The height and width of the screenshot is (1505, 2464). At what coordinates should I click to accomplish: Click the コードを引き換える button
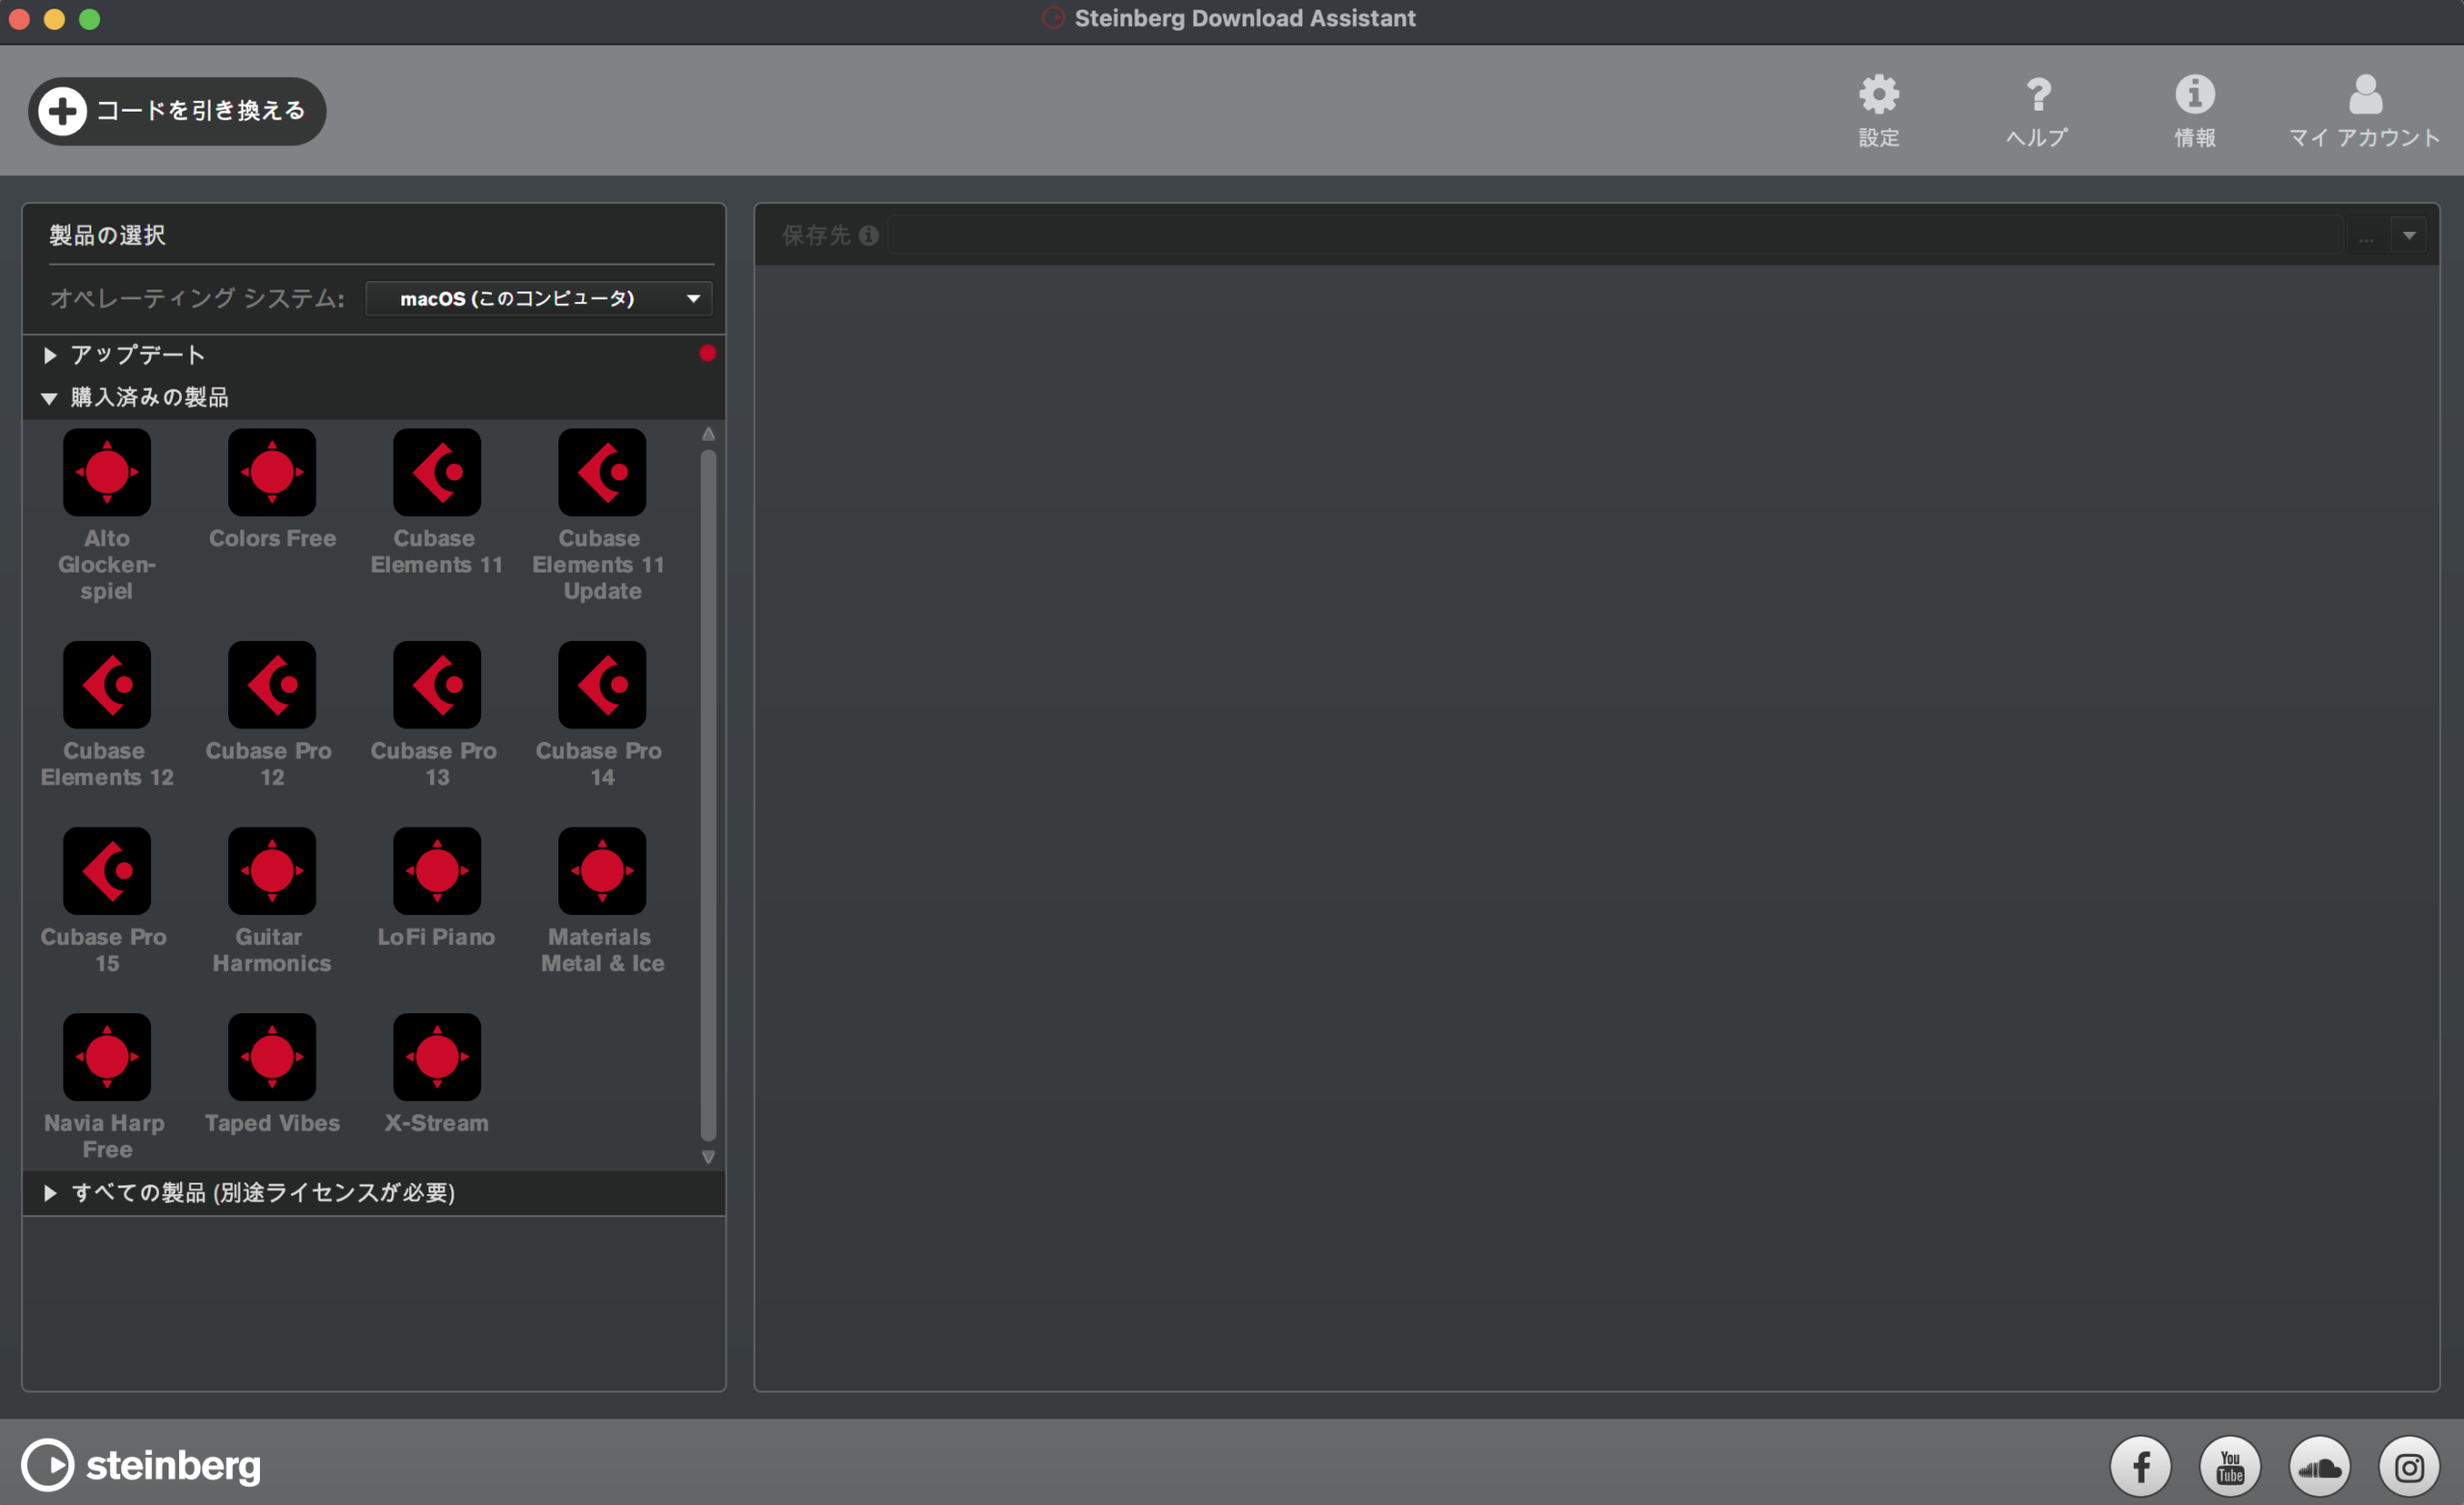[177, 111]
